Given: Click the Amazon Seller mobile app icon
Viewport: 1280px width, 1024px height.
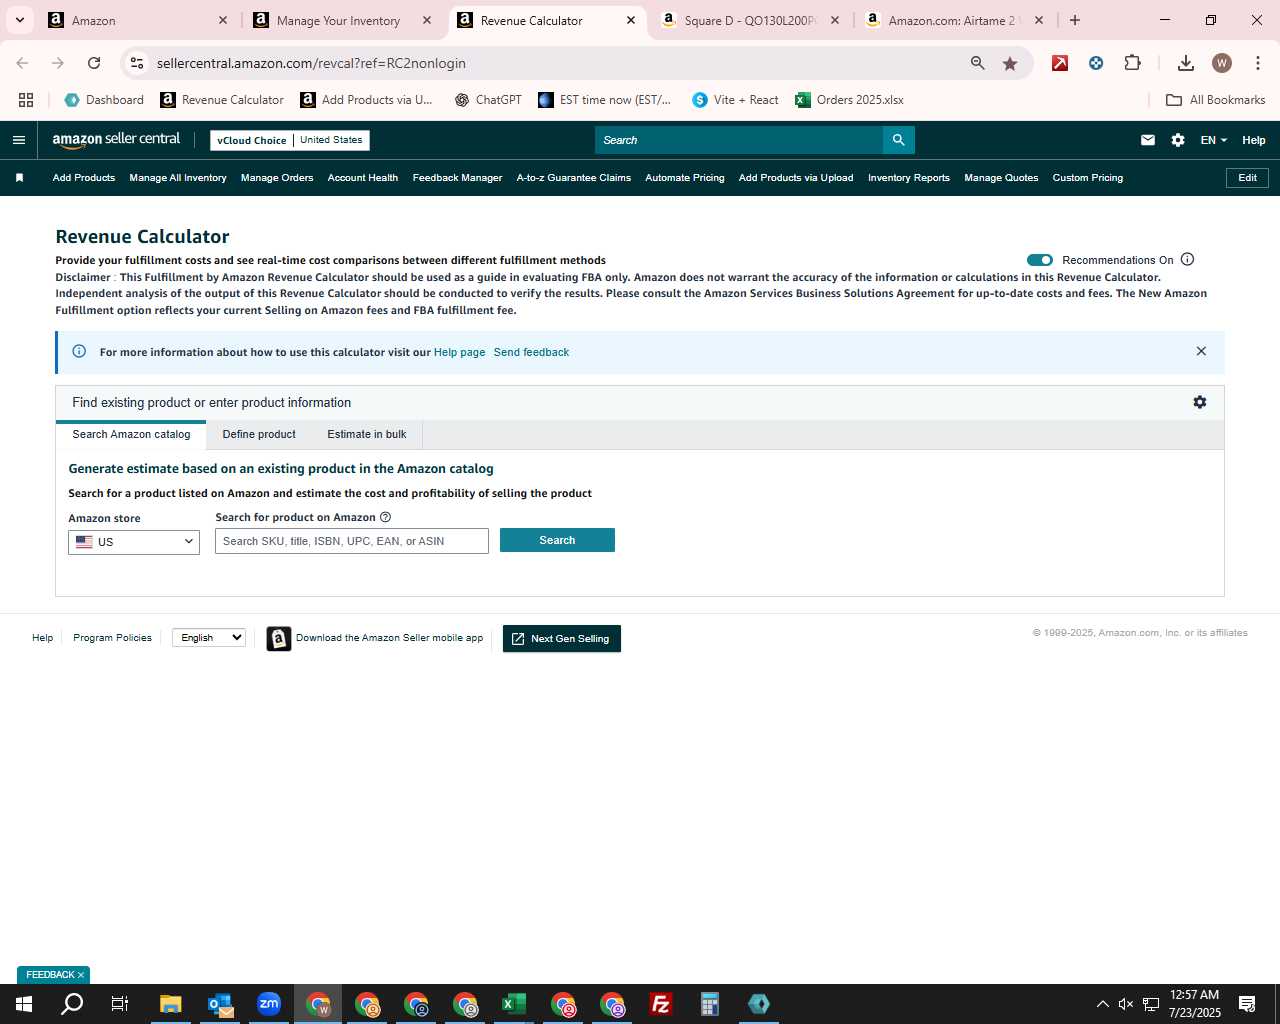Looking at the screenshot, I should coord(279,638).
